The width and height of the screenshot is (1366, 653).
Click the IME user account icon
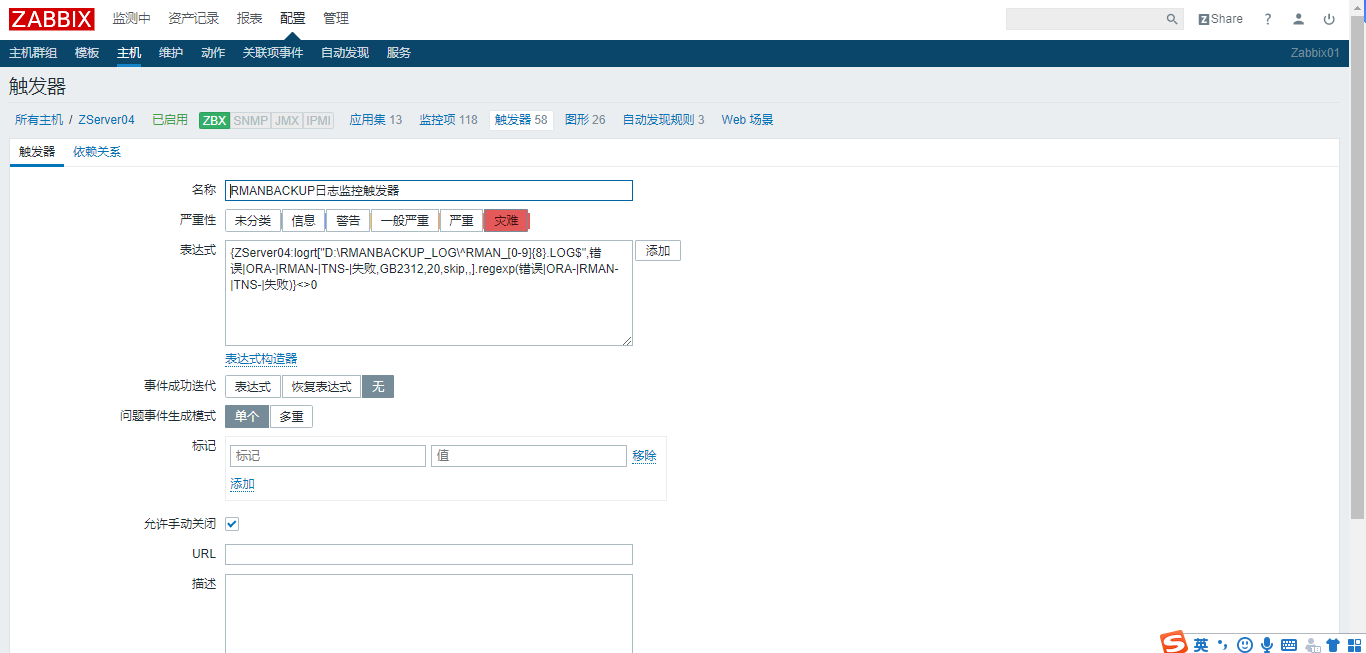pyautogui.click(x=1312, y=645)
